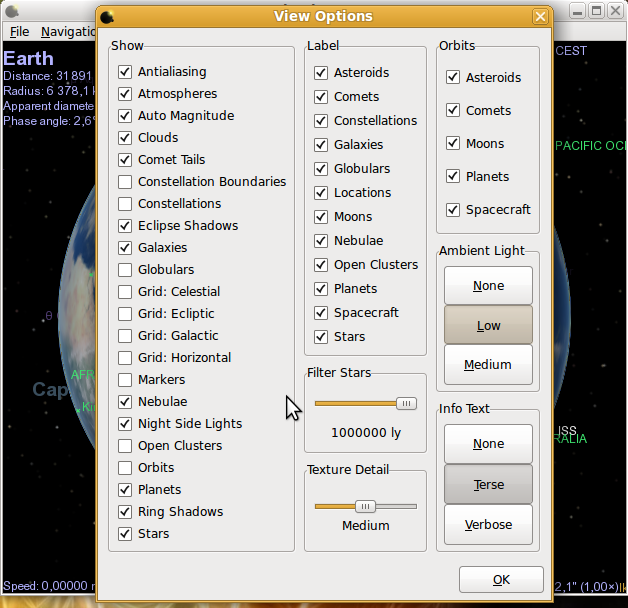Uncheck Atmospheres checkbox
This screenshot has height=608, width=628.
click(125, 94)
